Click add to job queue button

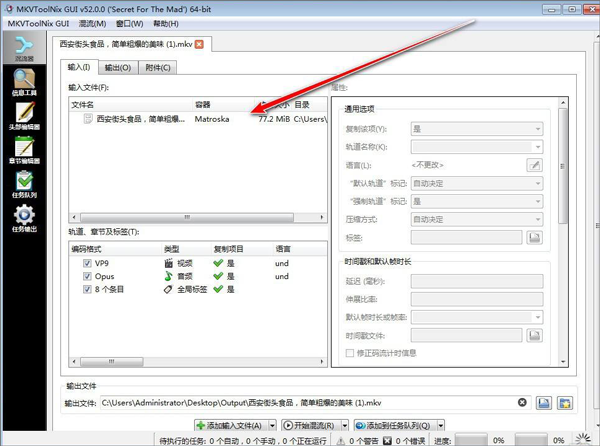pos(395,425)
